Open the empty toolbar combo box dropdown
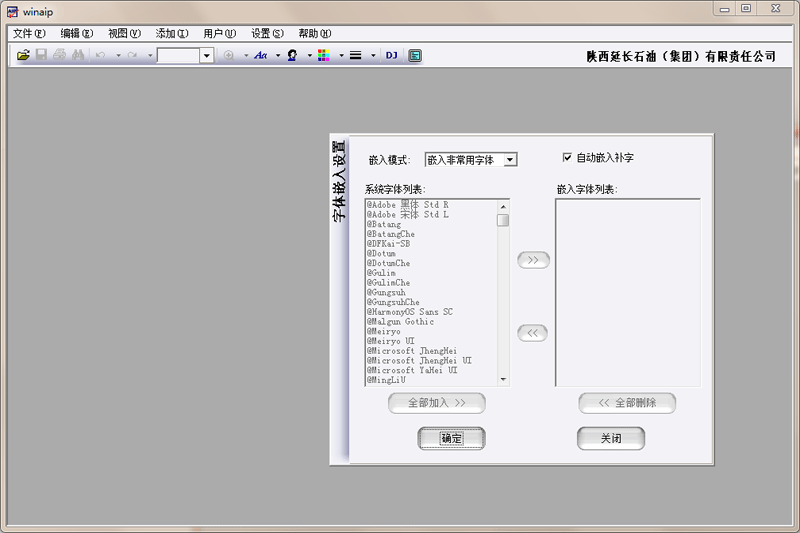The height and width of the screenshot is (533, 800). [207, 56]
